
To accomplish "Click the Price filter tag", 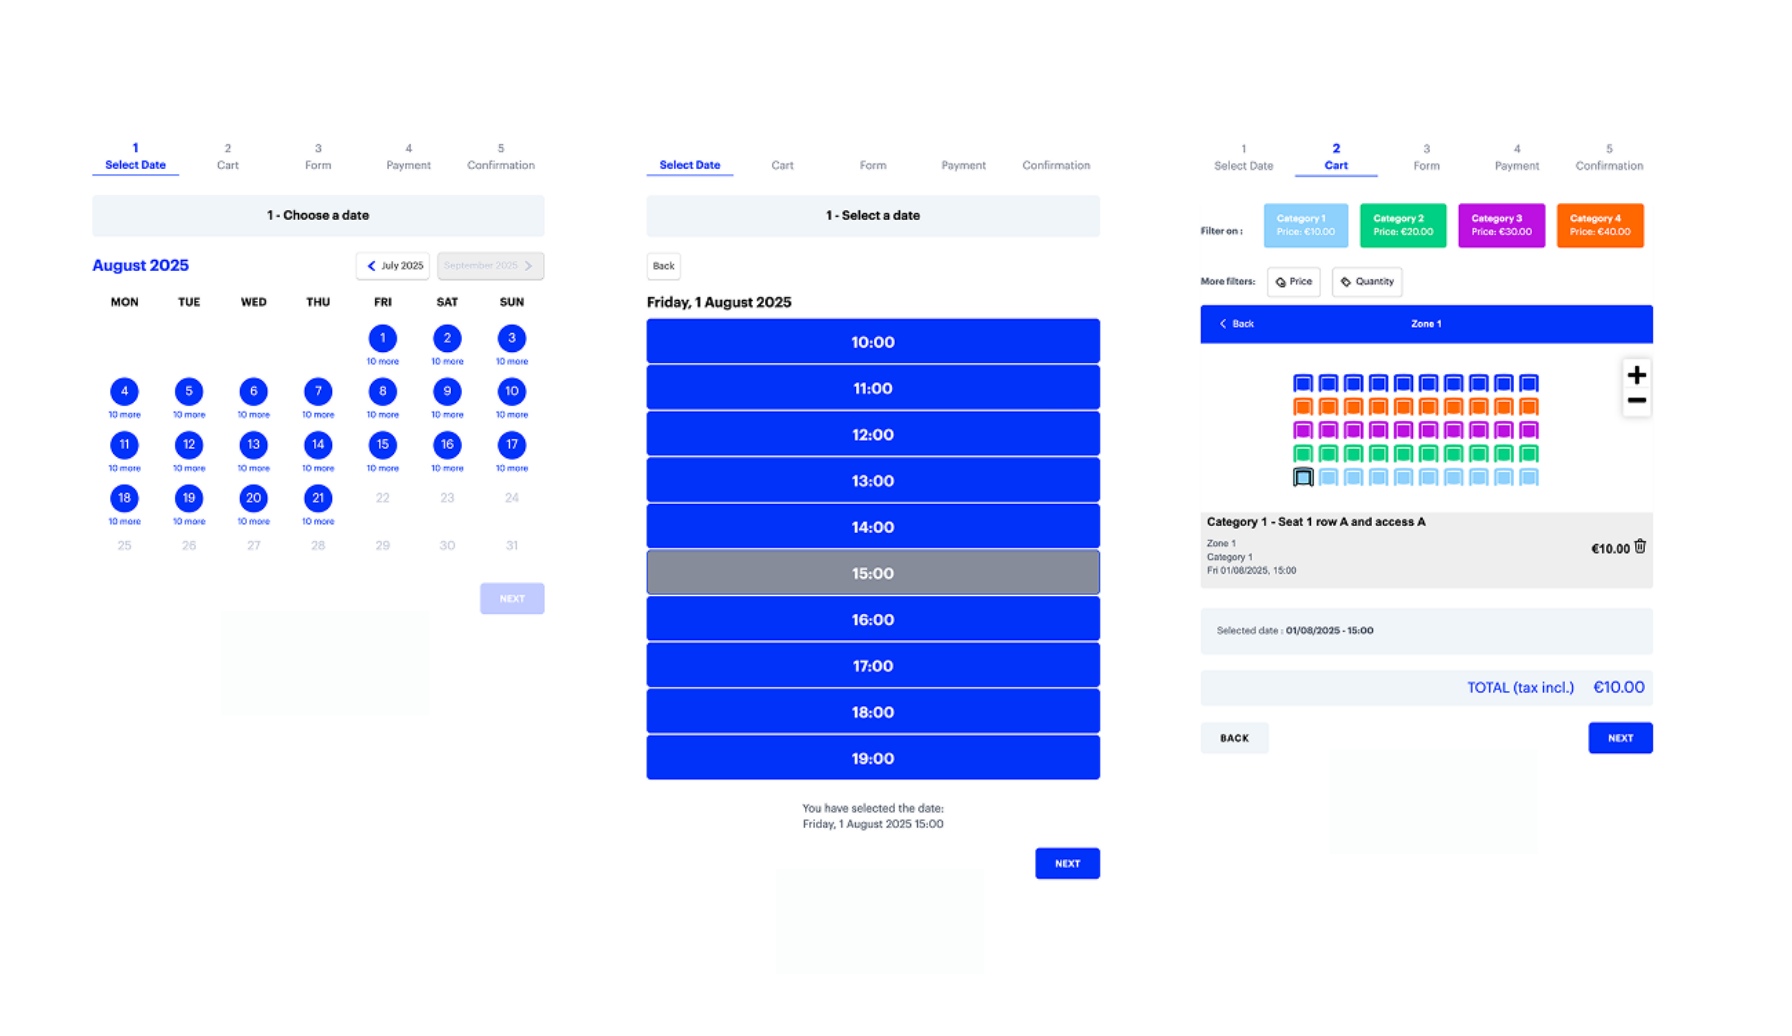I will [1293, 282].
